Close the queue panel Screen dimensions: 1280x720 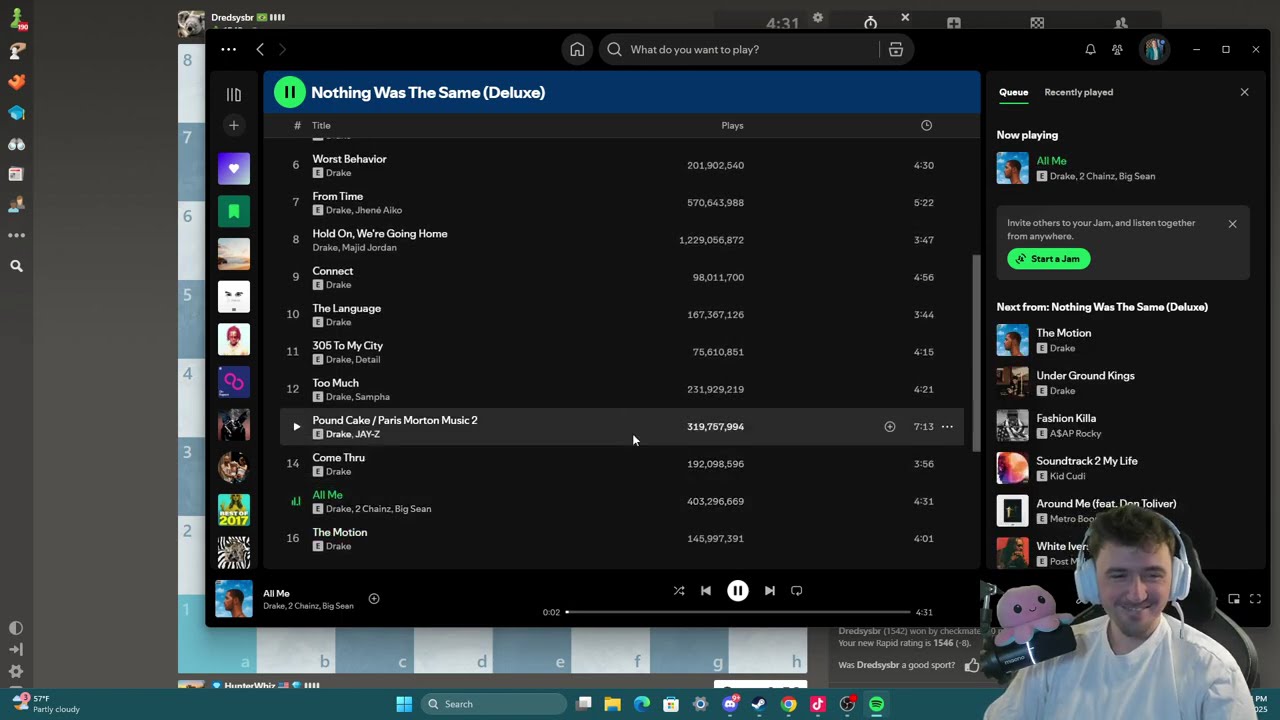coord(1244,92)
